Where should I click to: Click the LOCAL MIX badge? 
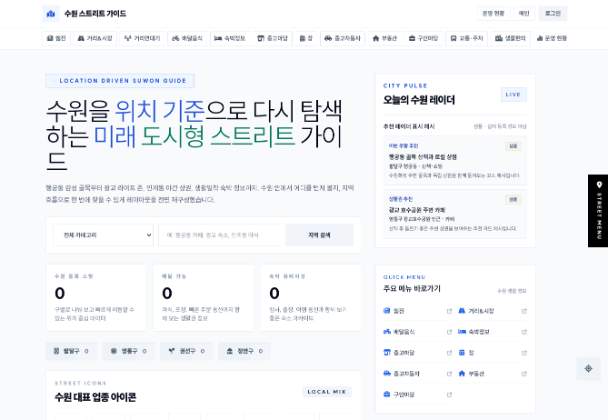coord(327,392)
